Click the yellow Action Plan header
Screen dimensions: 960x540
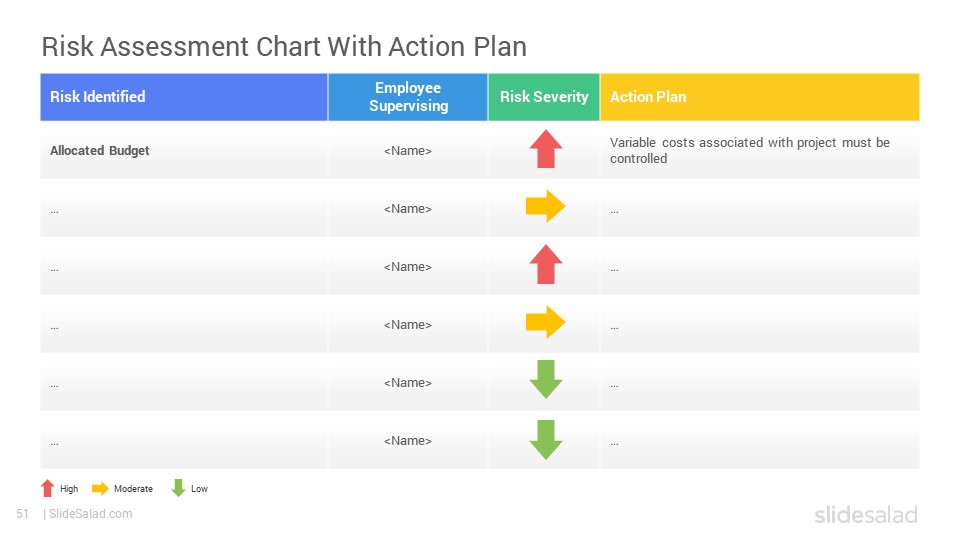tap(760, 97)
